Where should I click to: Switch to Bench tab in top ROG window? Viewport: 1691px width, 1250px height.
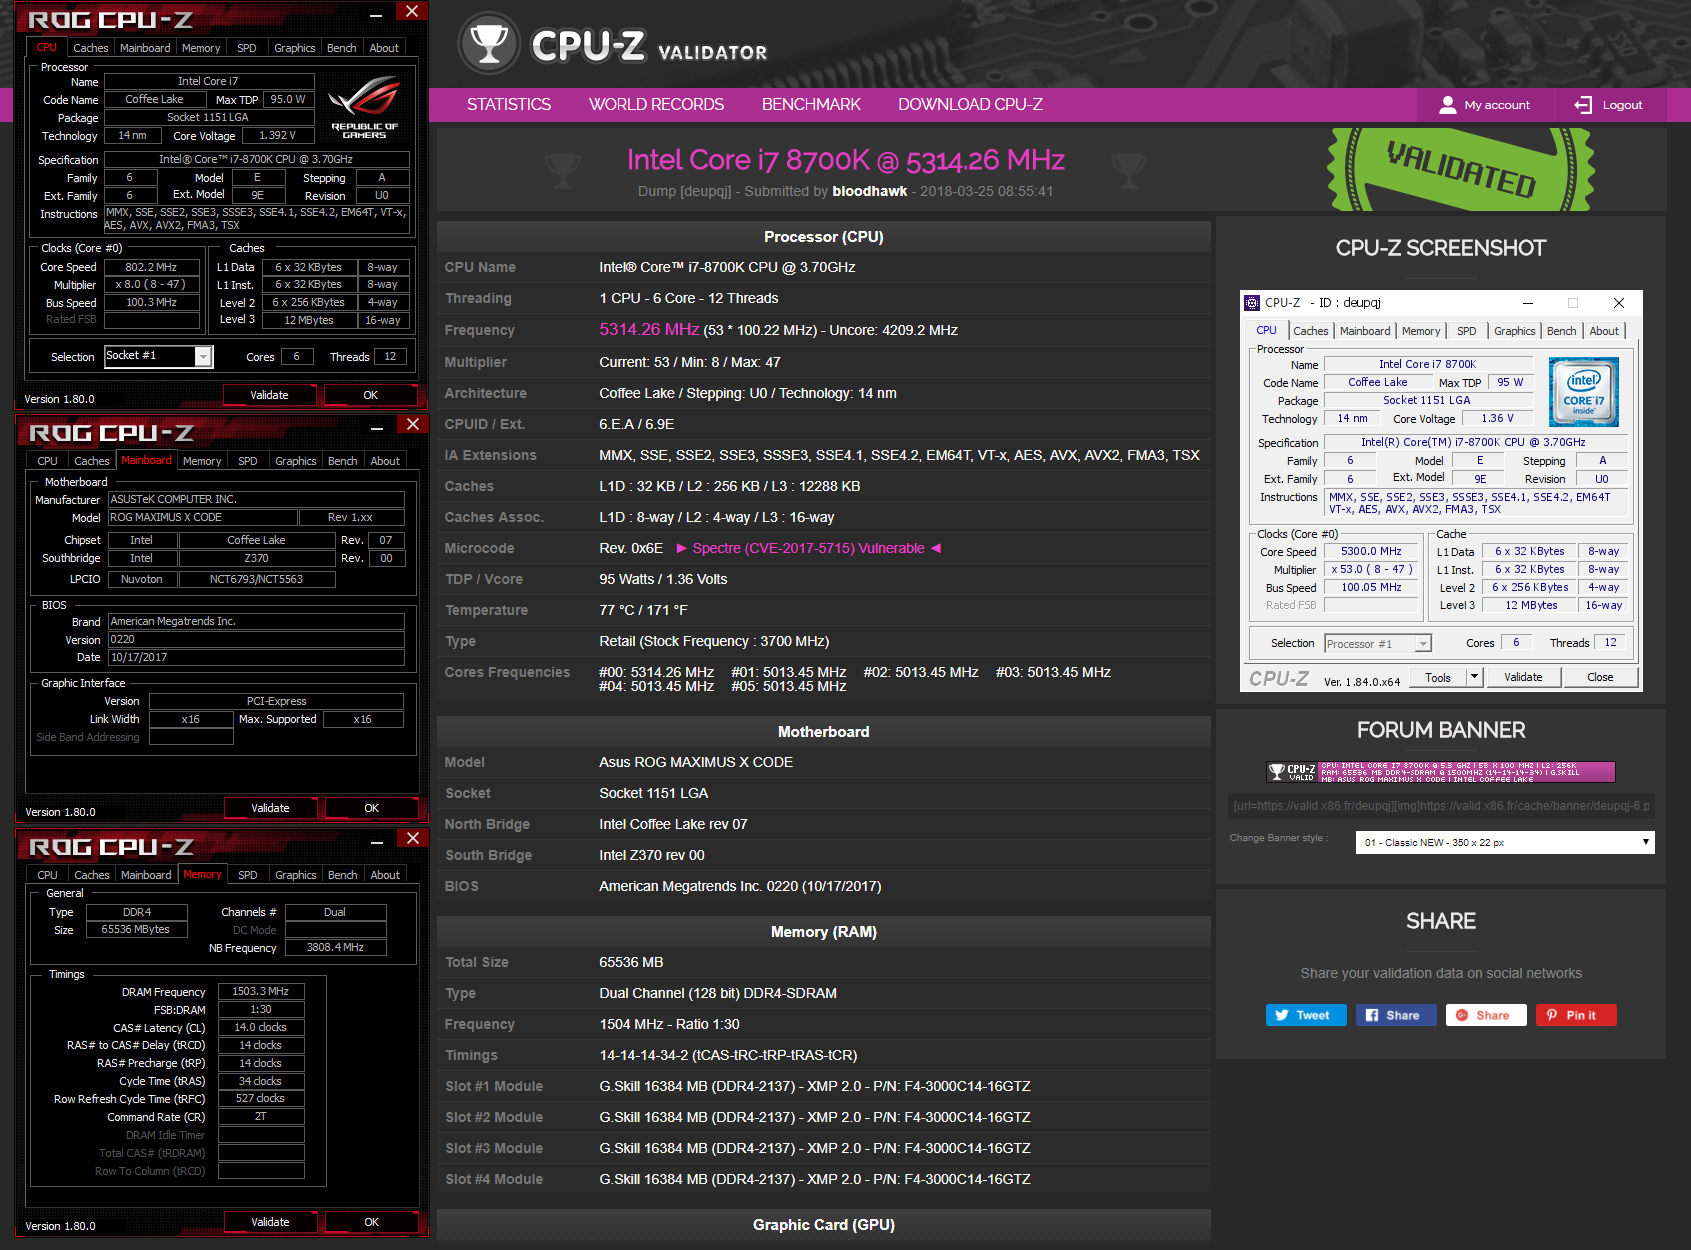click(x=342, y=48)
